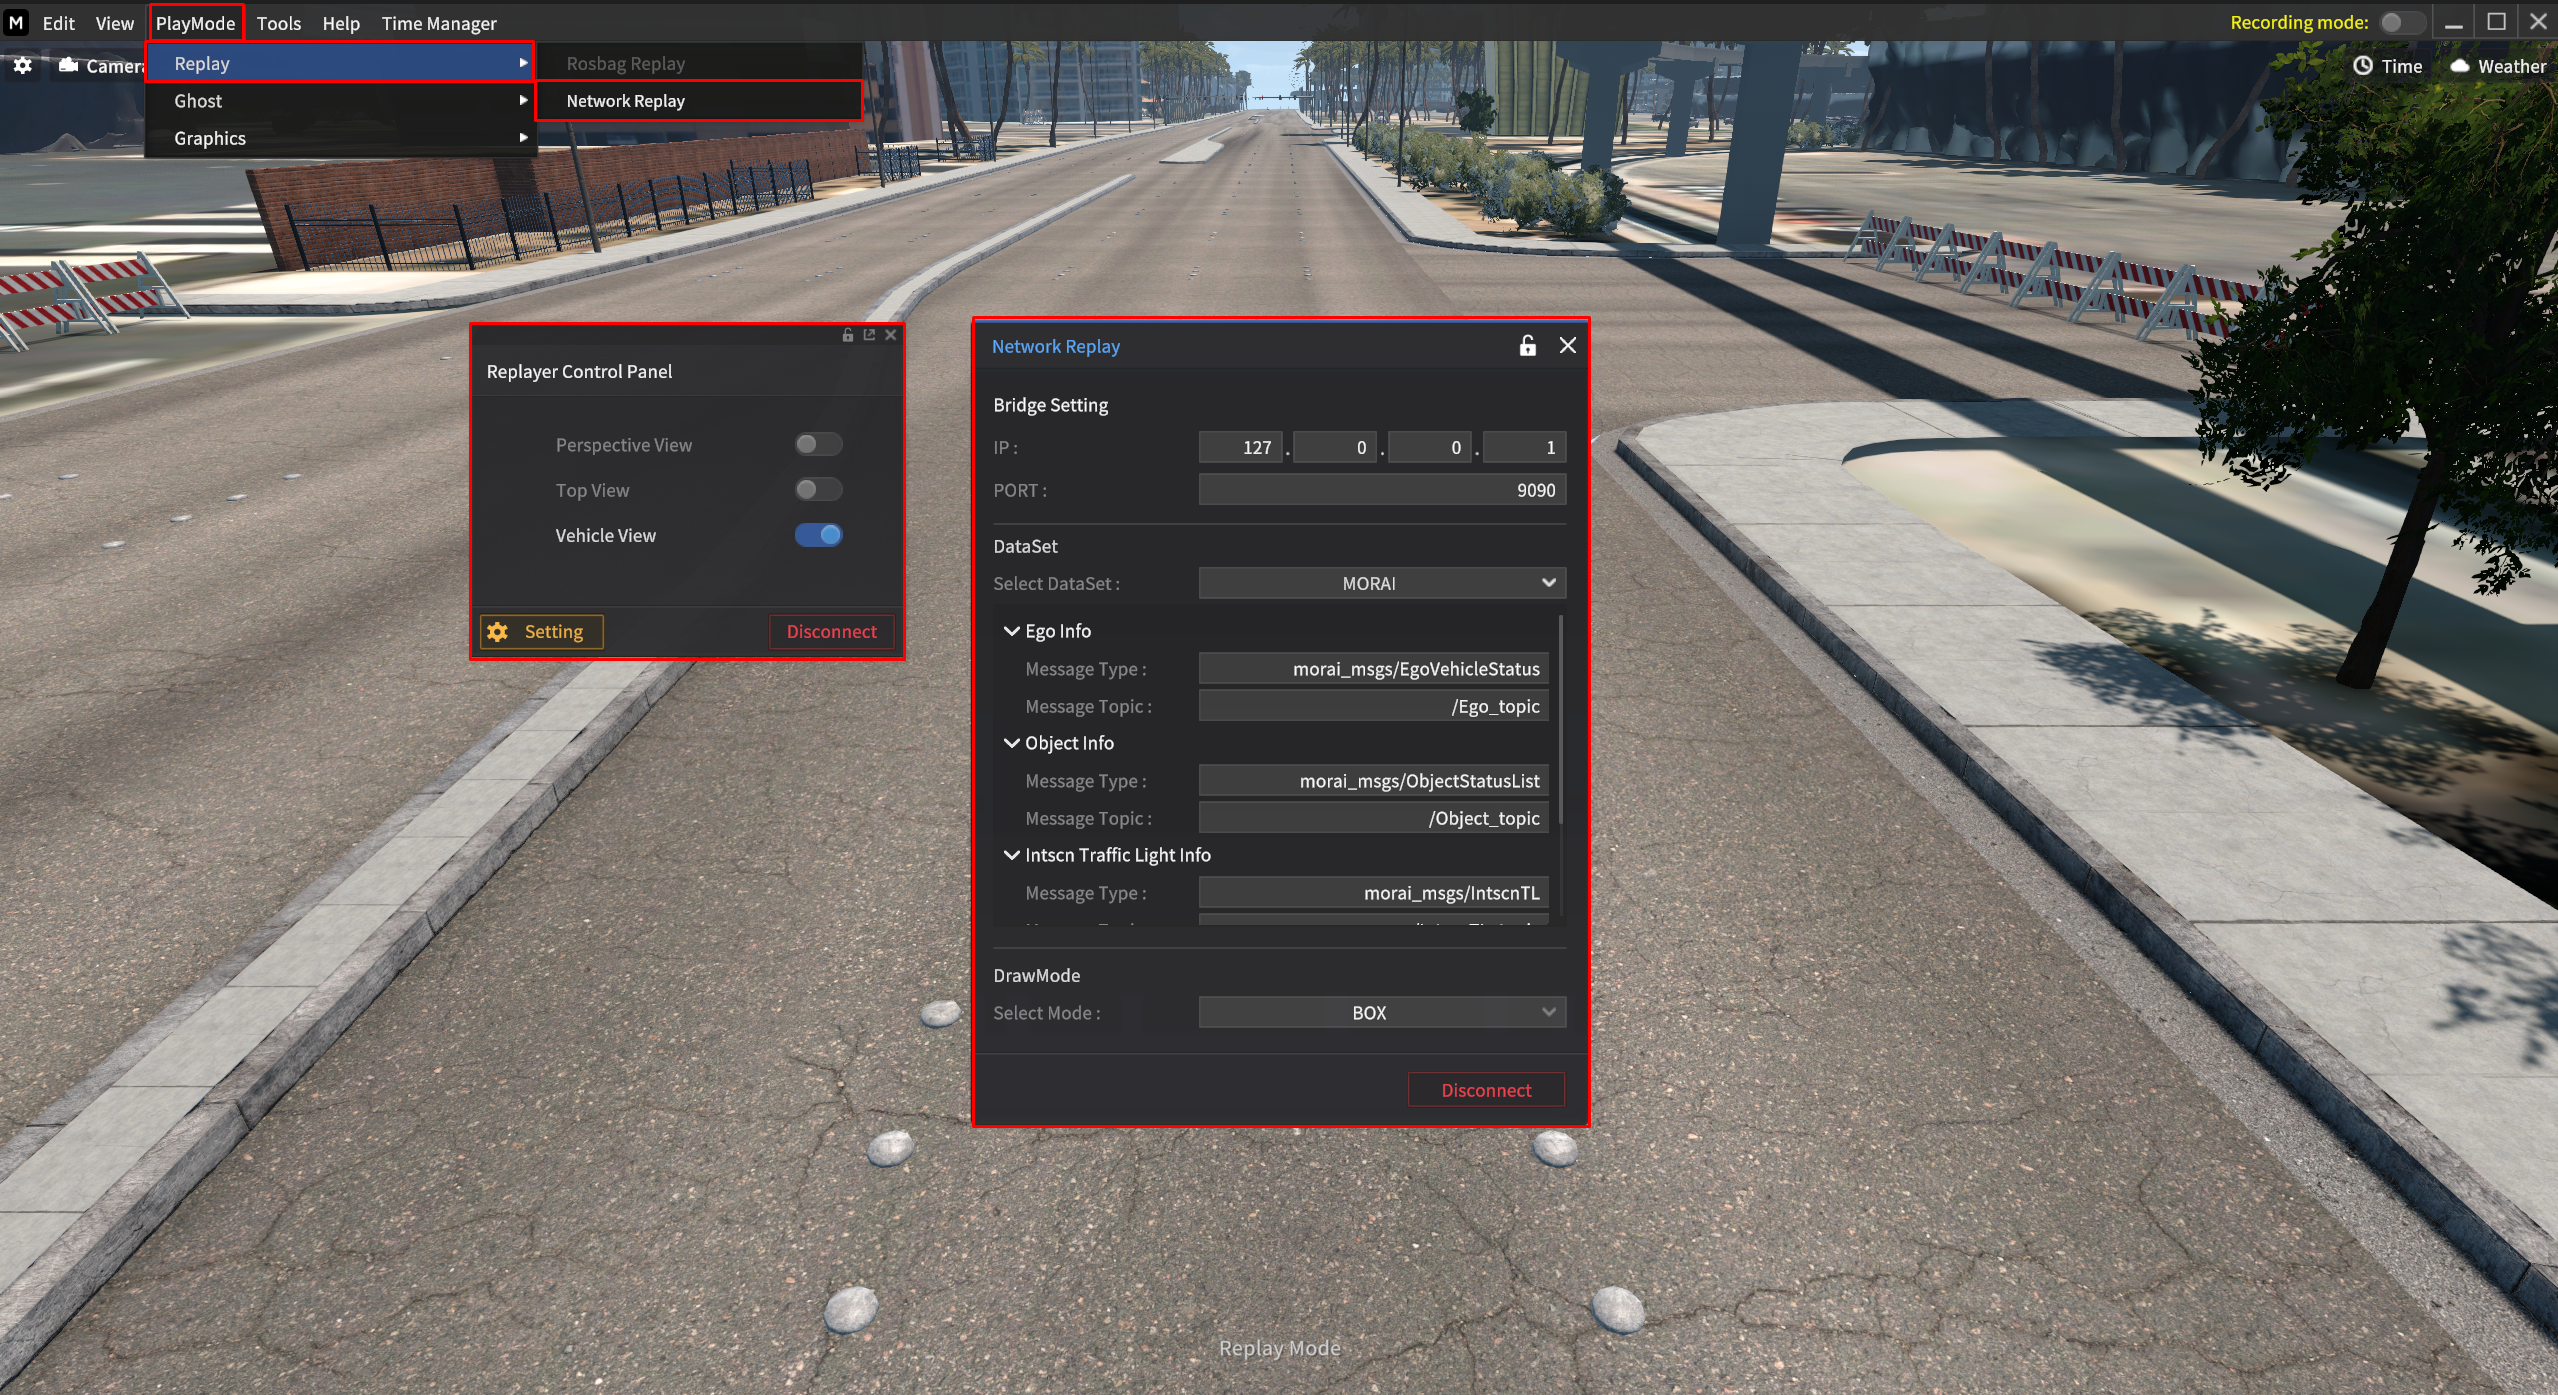
Task: Enable the Top View toggle
Action: 818,489
